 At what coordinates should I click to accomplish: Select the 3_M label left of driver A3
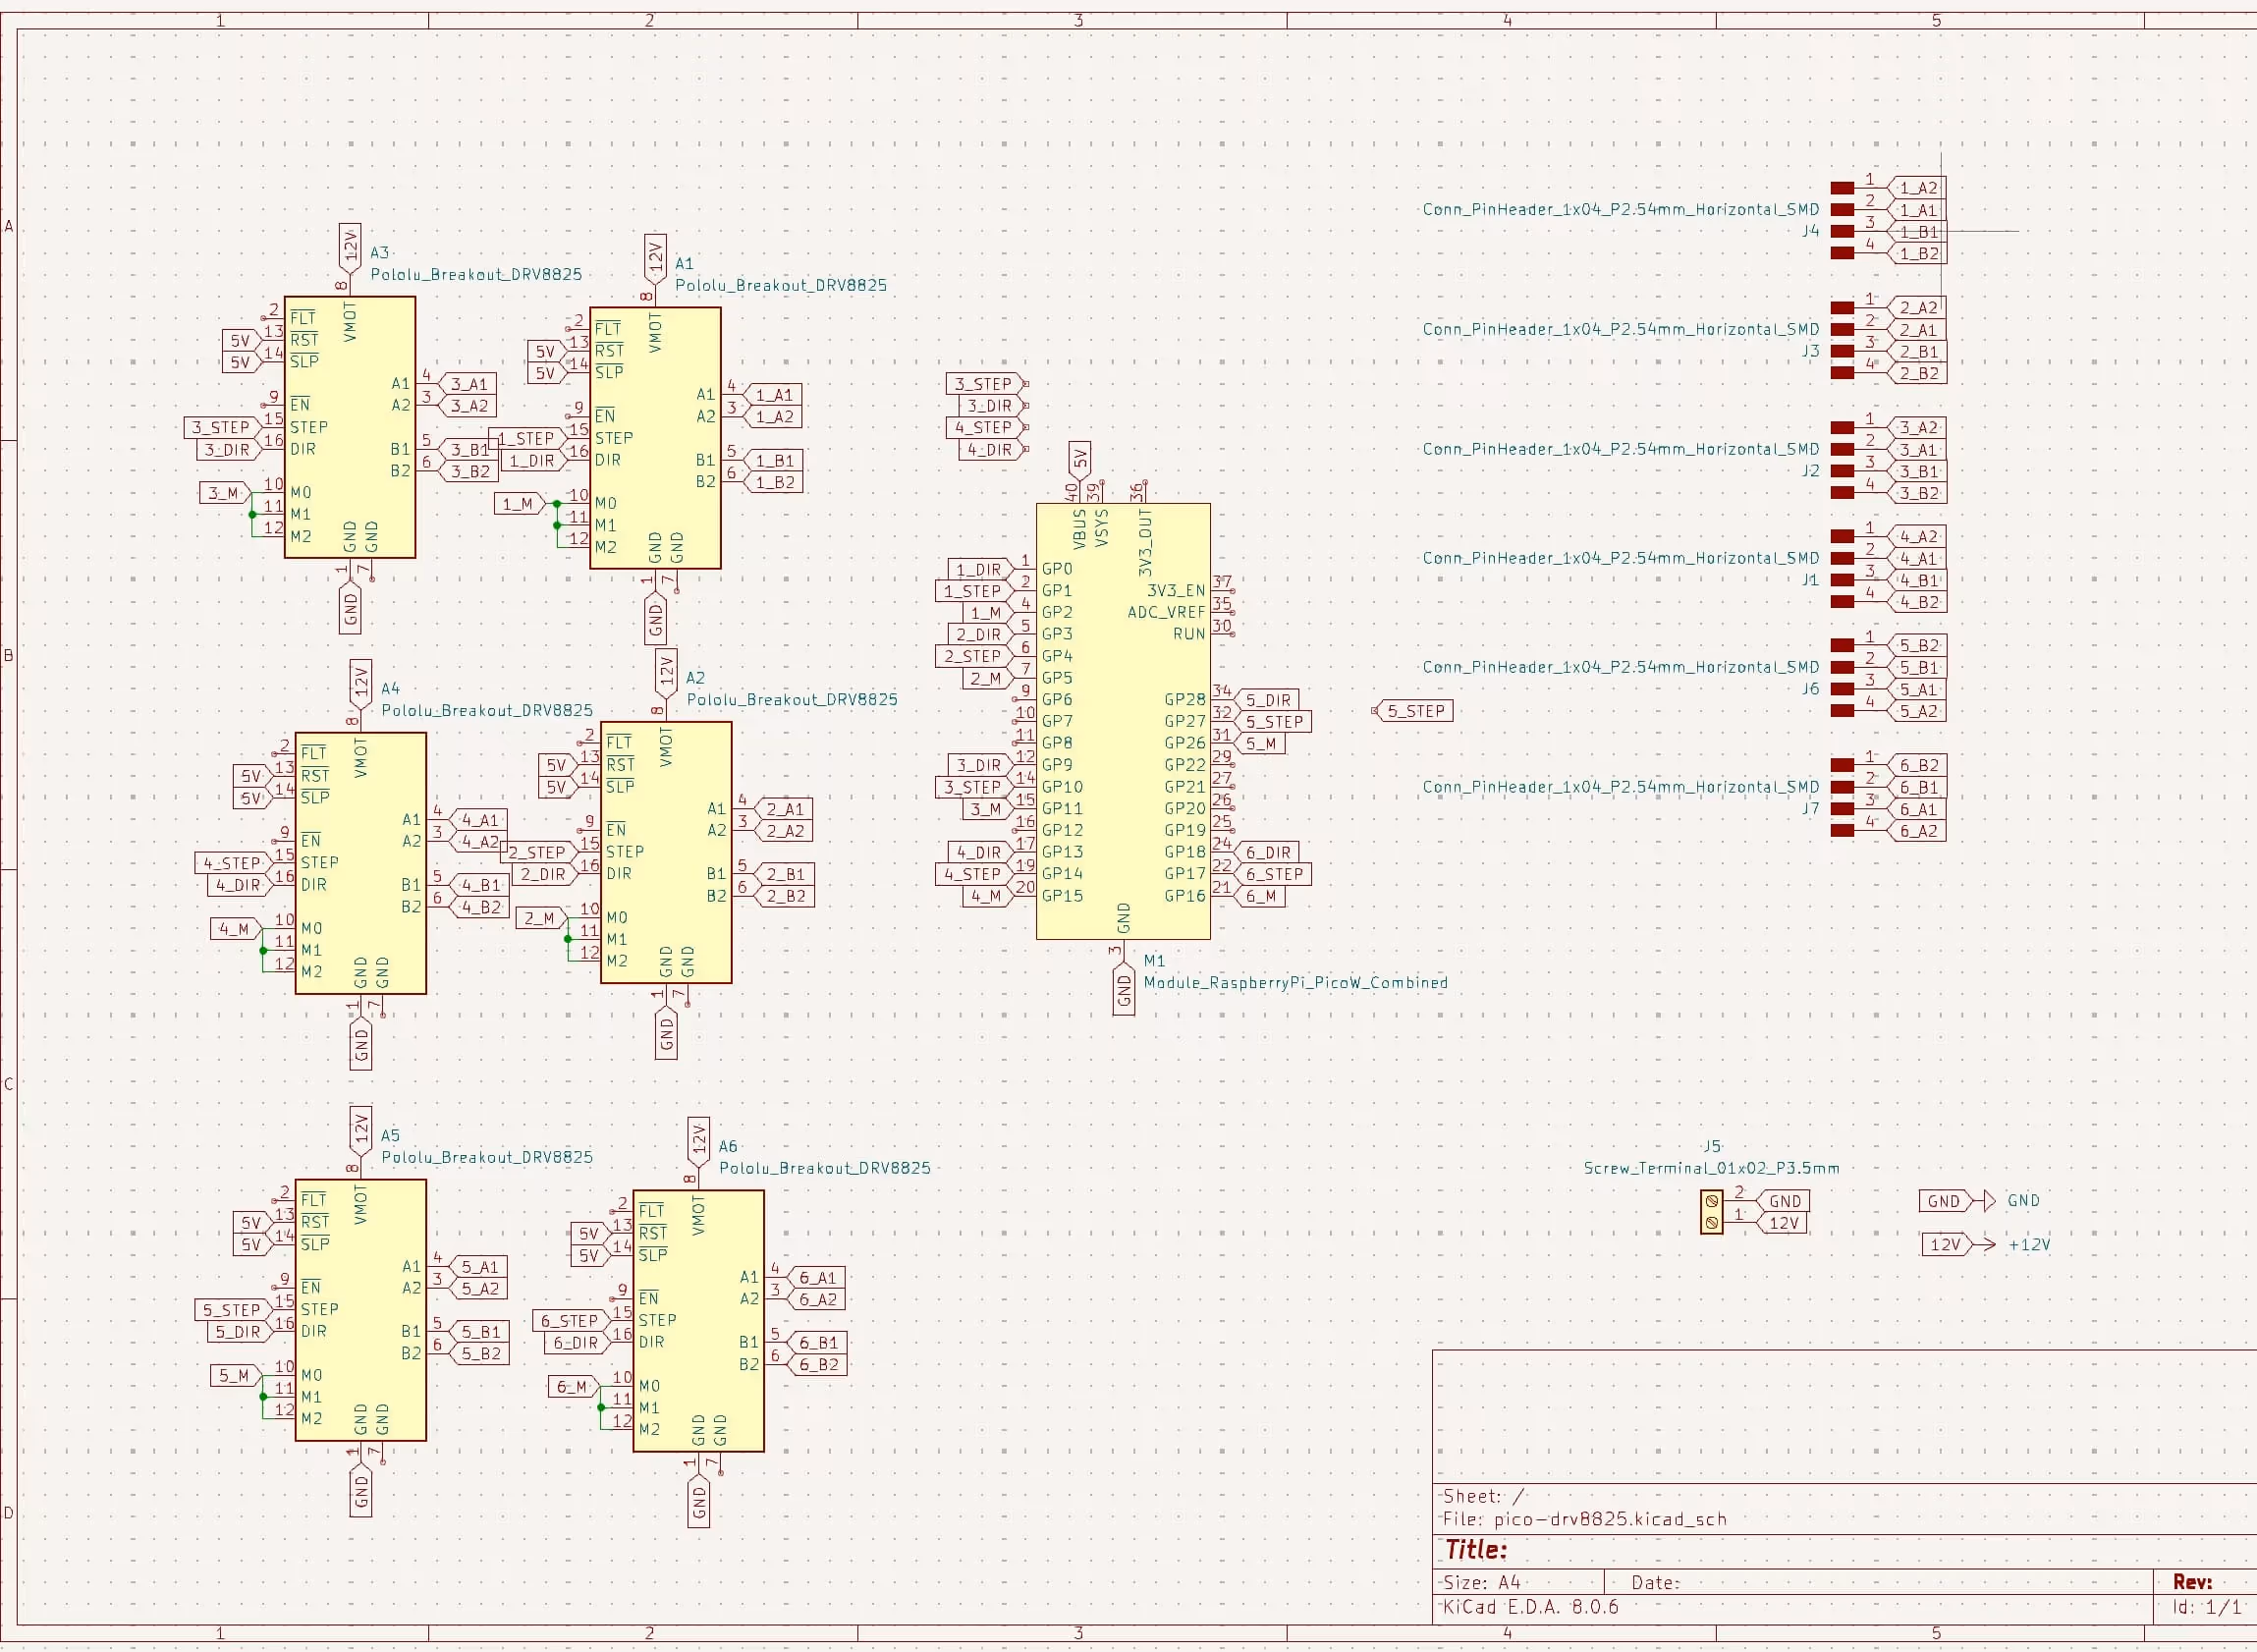pyautogui.click(x=223, y=493)
